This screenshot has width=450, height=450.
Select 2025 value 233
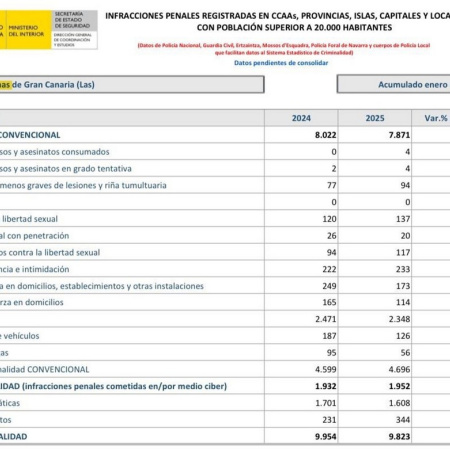(x=403, y=269)
